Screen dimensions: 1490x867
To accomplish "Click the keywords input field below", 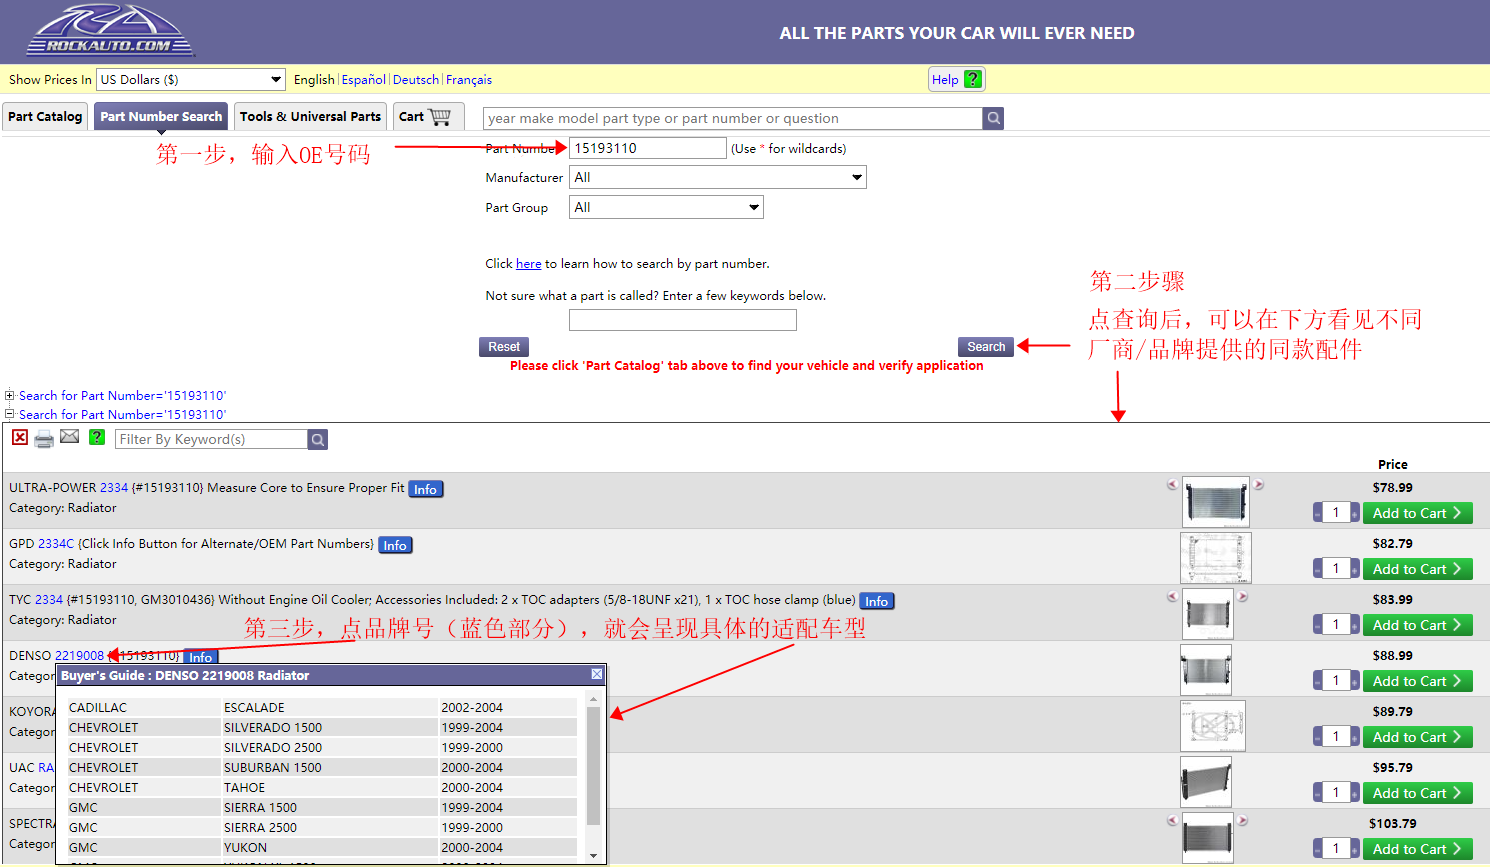I will pos(683,320).
